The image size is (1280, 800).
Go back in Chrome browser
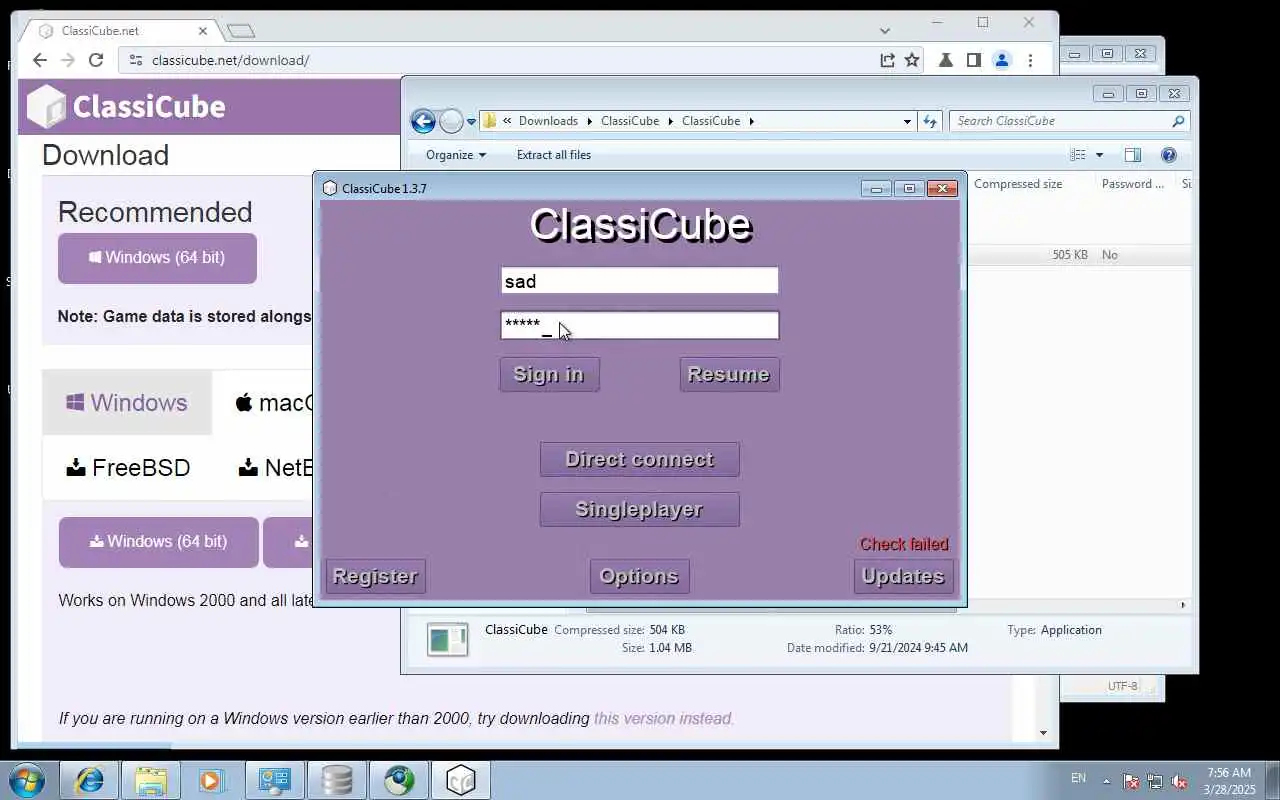pyautogui.click(x=40, y=60)
